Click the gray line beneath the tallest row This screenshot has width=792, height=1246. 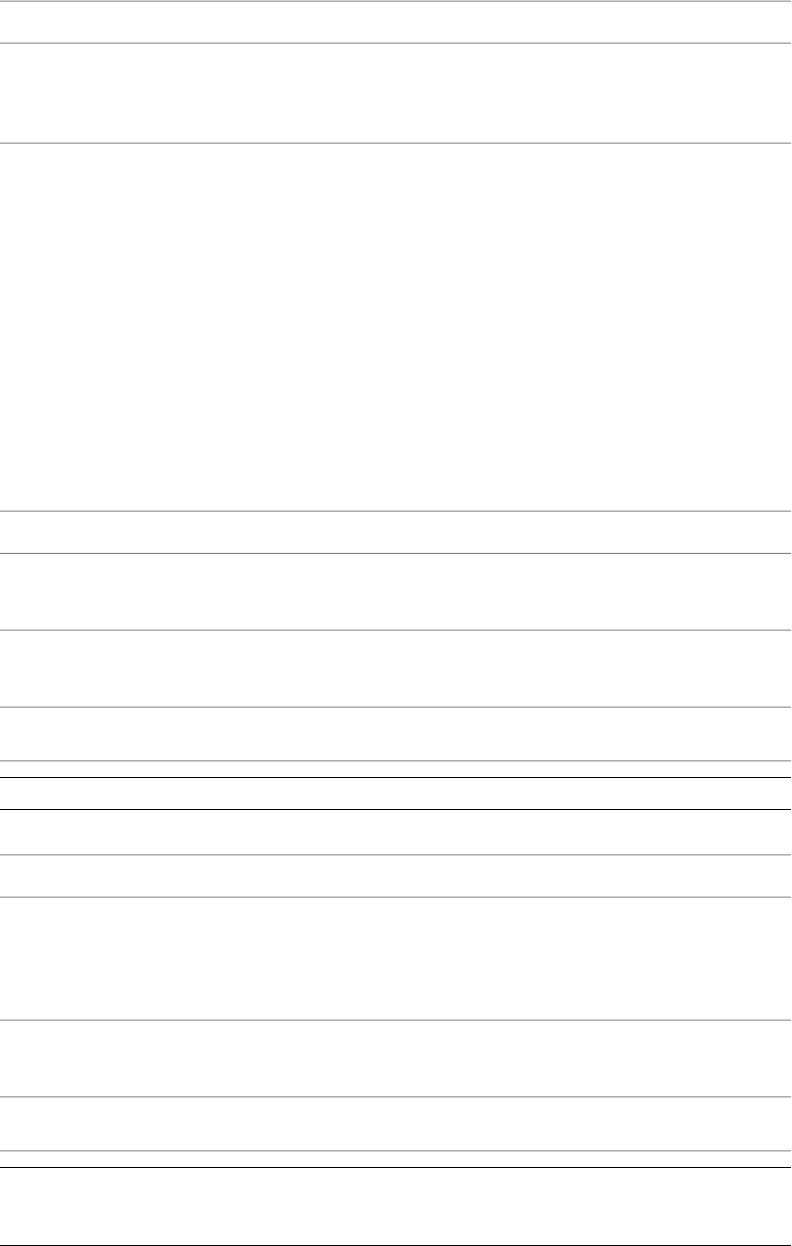tap(396, 512)
